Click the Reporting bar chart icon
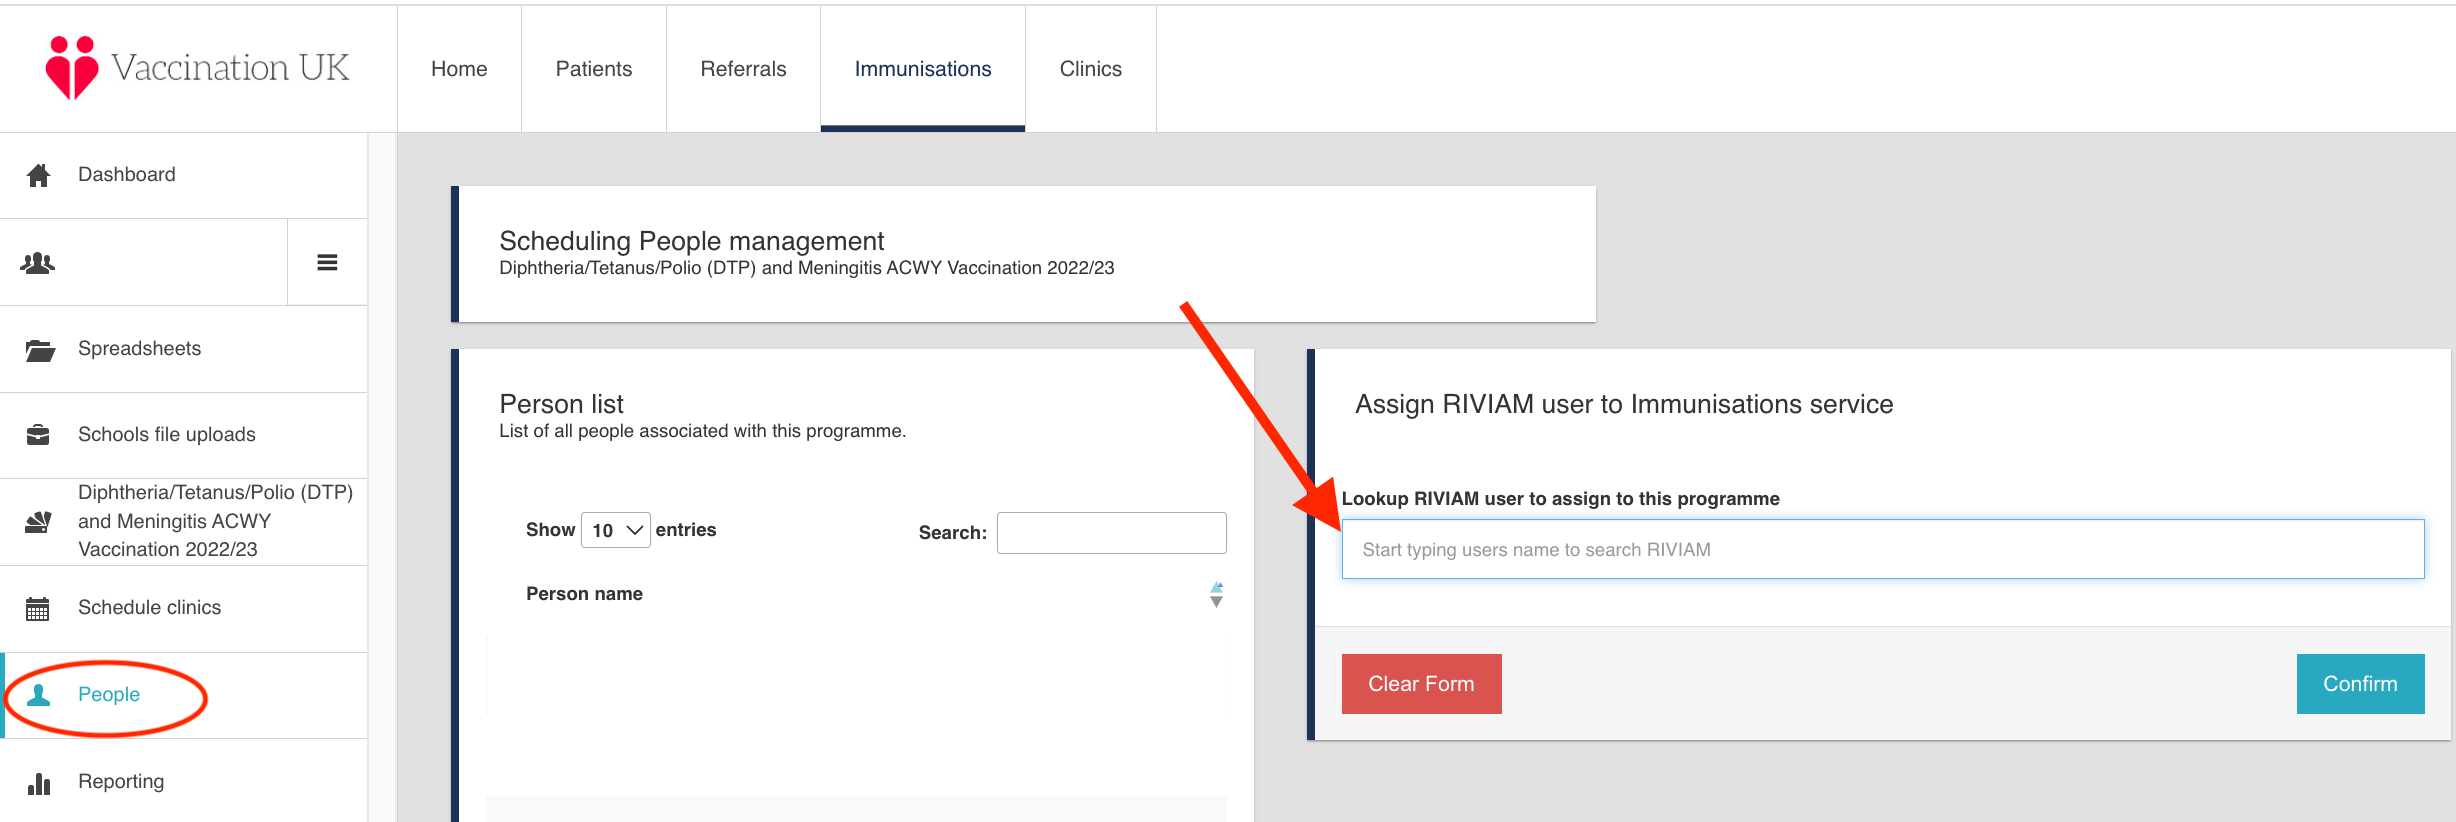Viewport: 2456px width, 822px height. [39, 783]
